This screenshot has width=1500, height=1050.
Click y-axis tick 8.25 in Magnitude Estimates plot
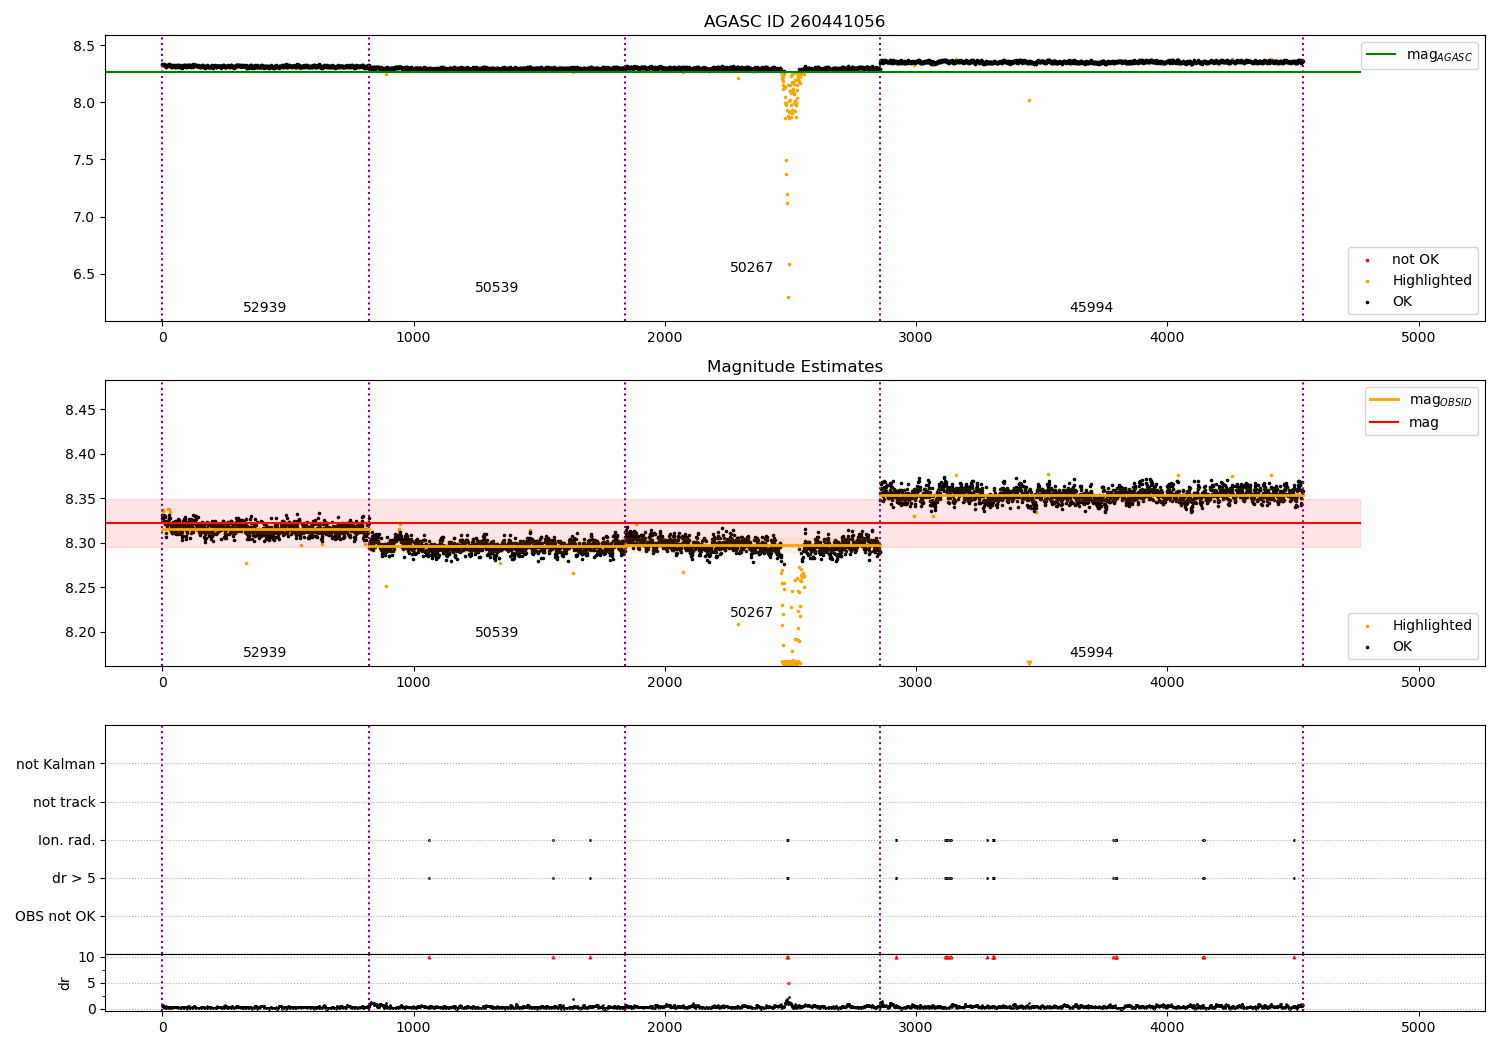pyautogui.click(x=80, y=588)
